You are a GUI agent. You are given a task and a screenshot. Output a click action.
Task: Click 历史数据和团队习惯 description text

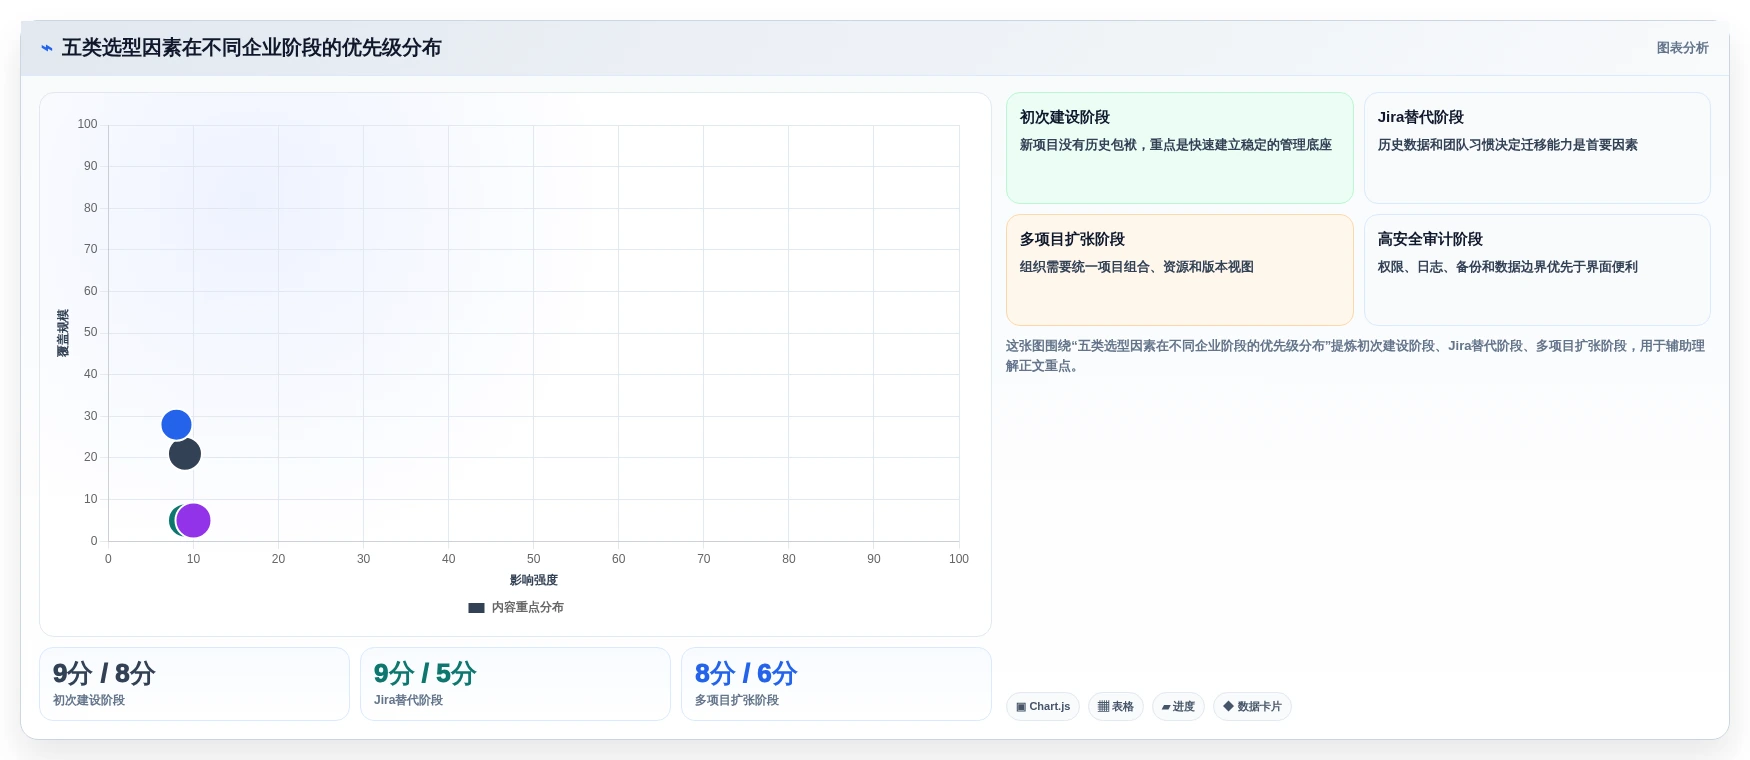pyautogui.click(x=1507, y=145)
